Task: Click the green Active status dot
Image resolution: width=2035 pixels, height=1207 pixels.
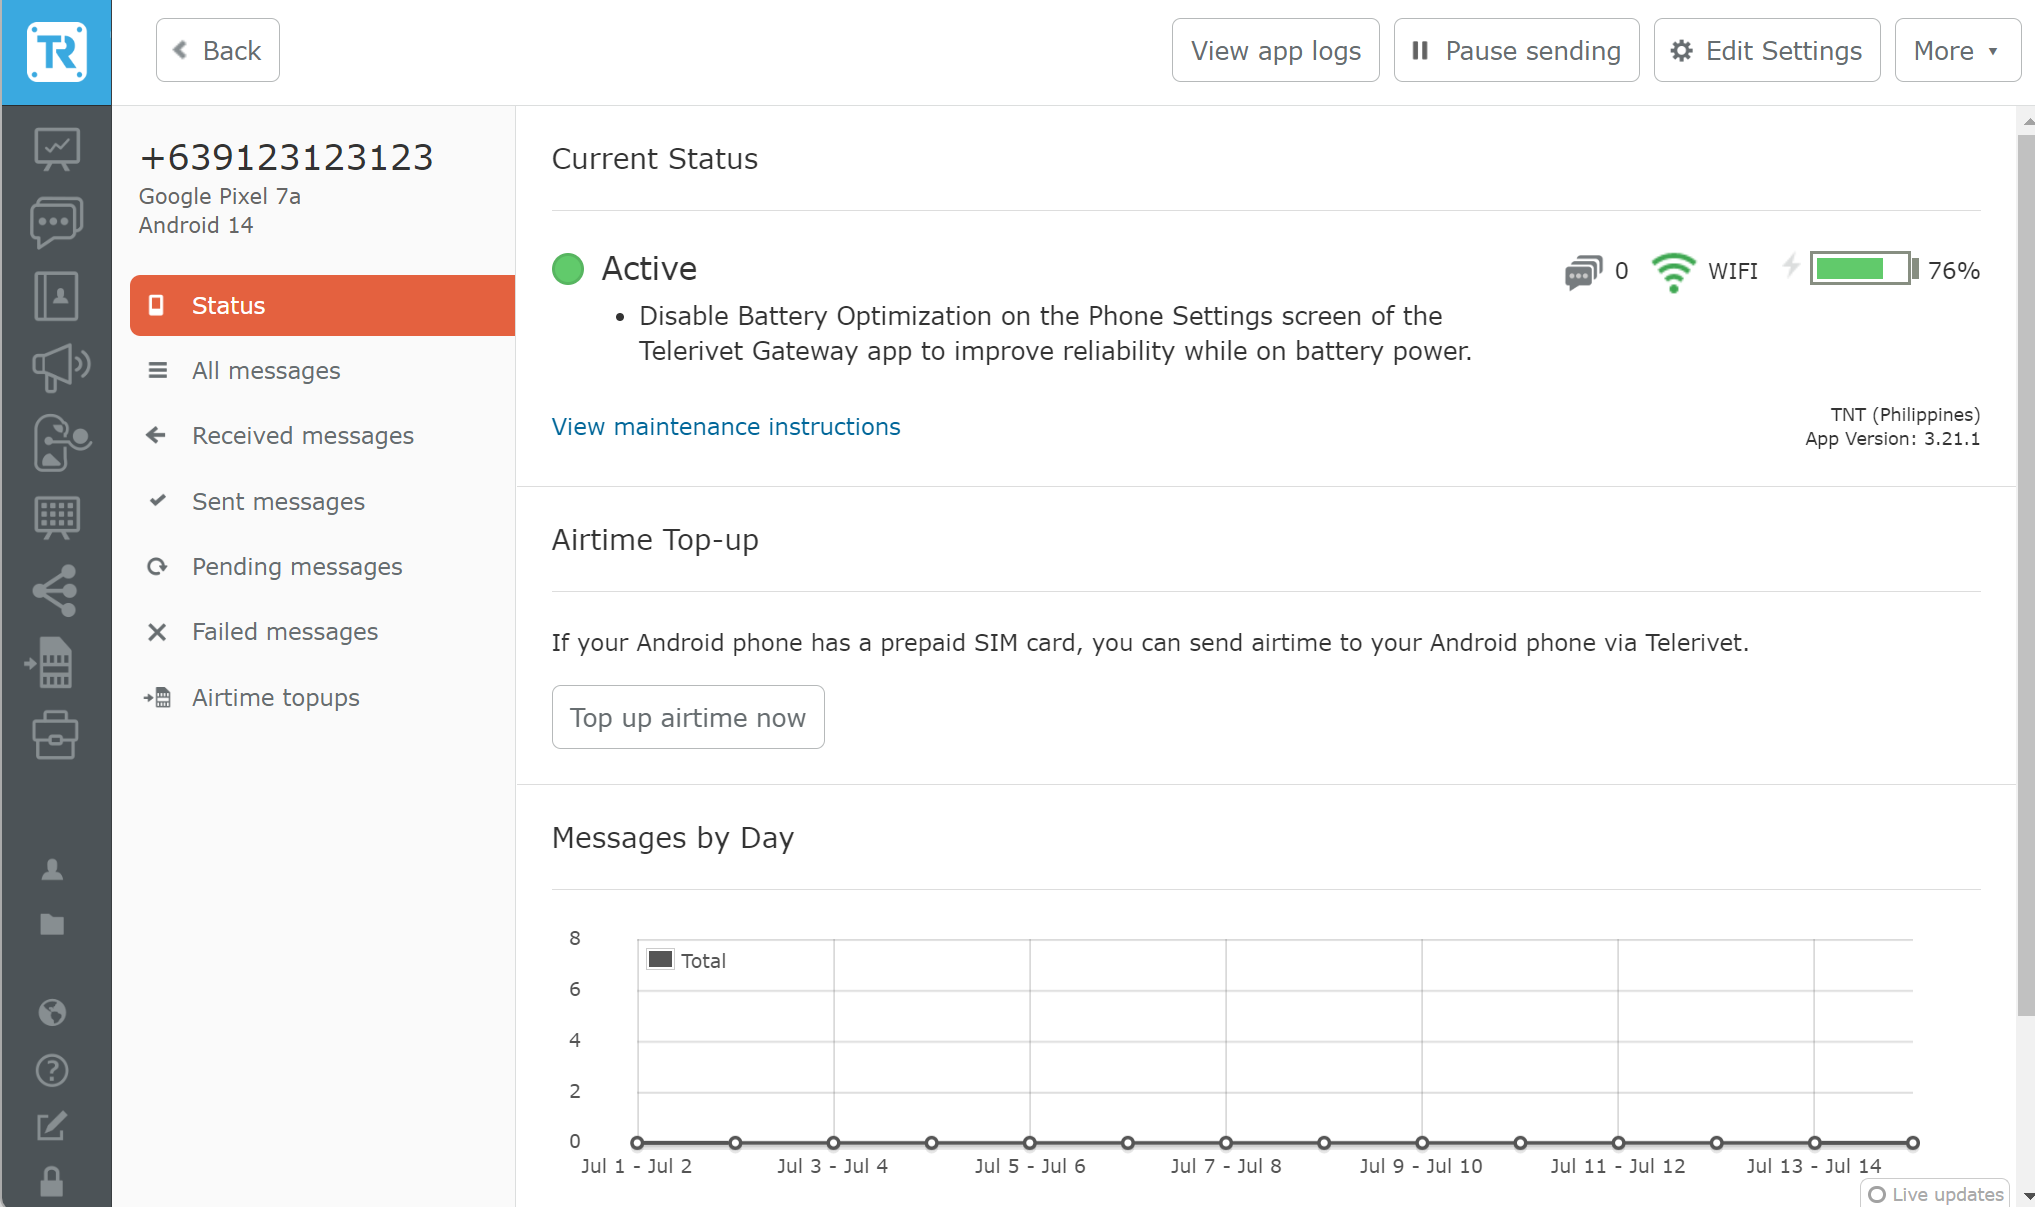Action: coord(568,269)
